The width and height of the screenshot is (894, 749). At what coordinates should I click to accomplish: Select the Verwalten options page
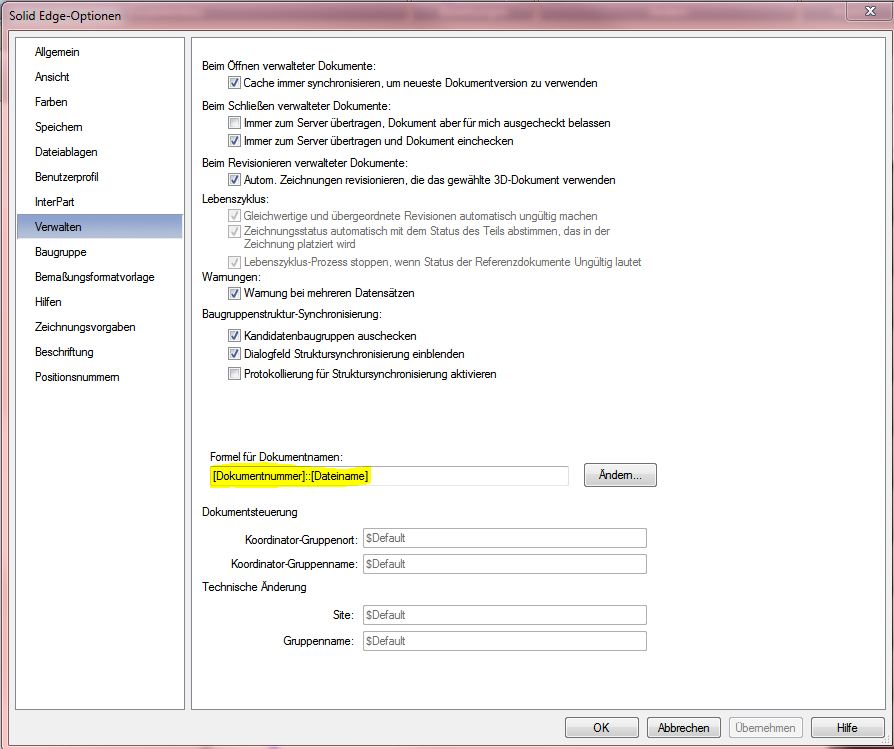[x=100, y=227]
